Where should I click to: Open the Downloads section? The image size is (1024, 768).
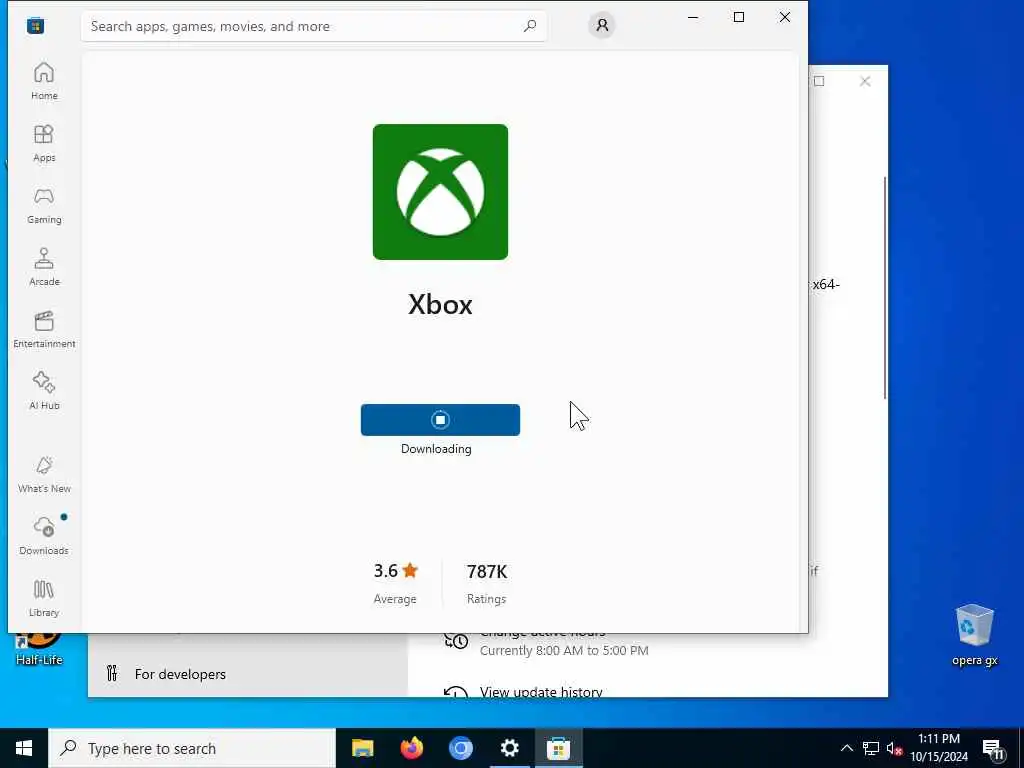[44, 536]
